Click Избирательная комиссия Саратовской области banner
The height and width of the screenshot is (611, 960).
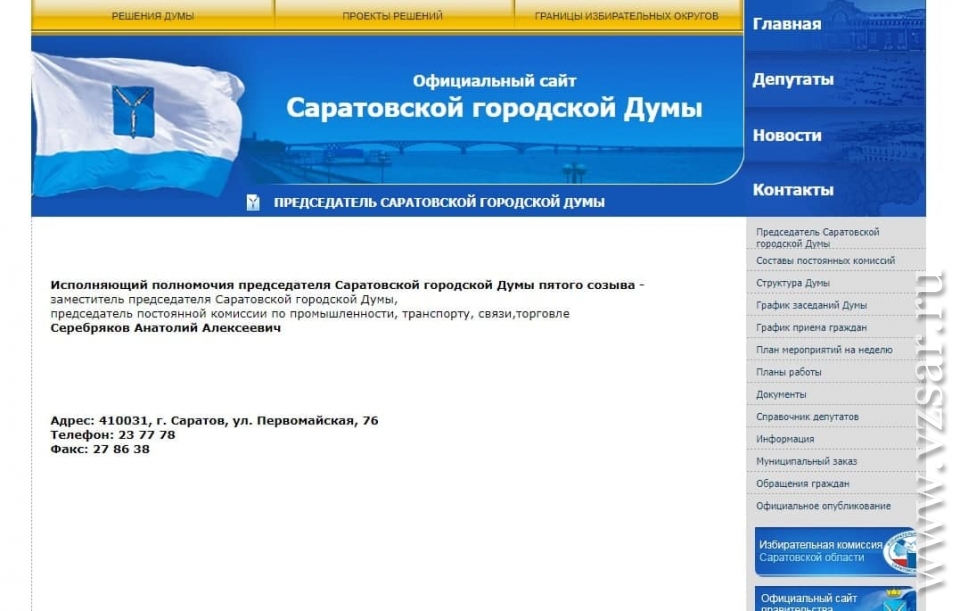[835, 551]
